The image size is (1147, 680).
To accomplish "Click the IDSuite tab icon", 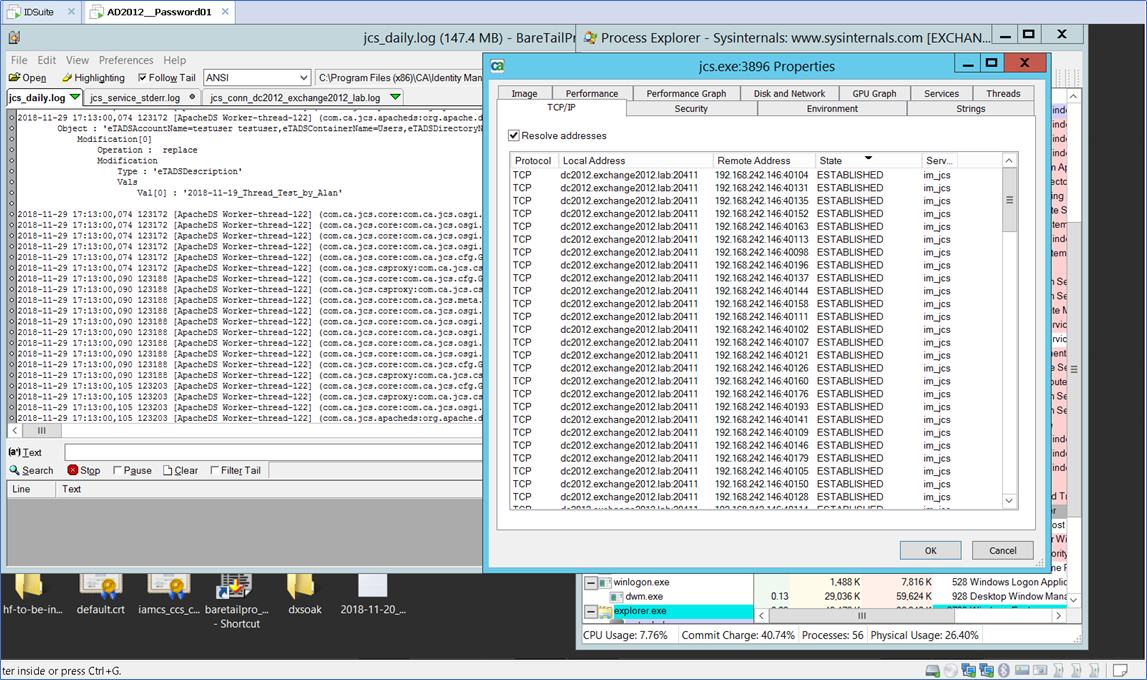I will [x=14, y=12].
